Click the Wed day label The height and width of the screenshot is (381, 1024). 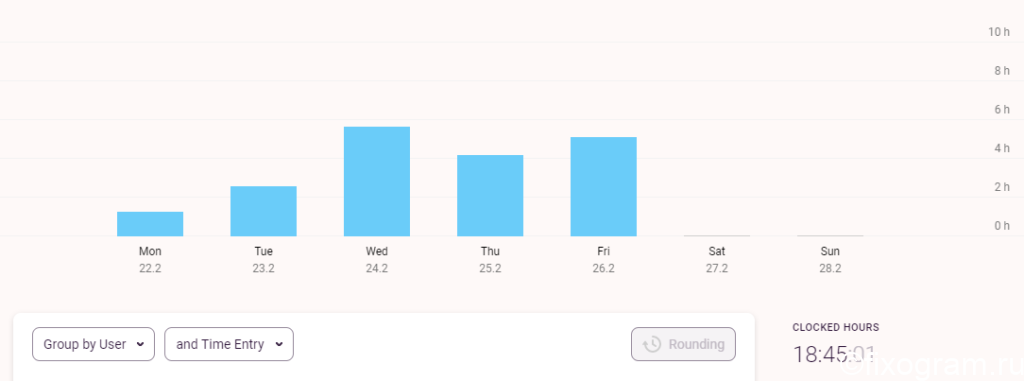click(x=377, y=252)
